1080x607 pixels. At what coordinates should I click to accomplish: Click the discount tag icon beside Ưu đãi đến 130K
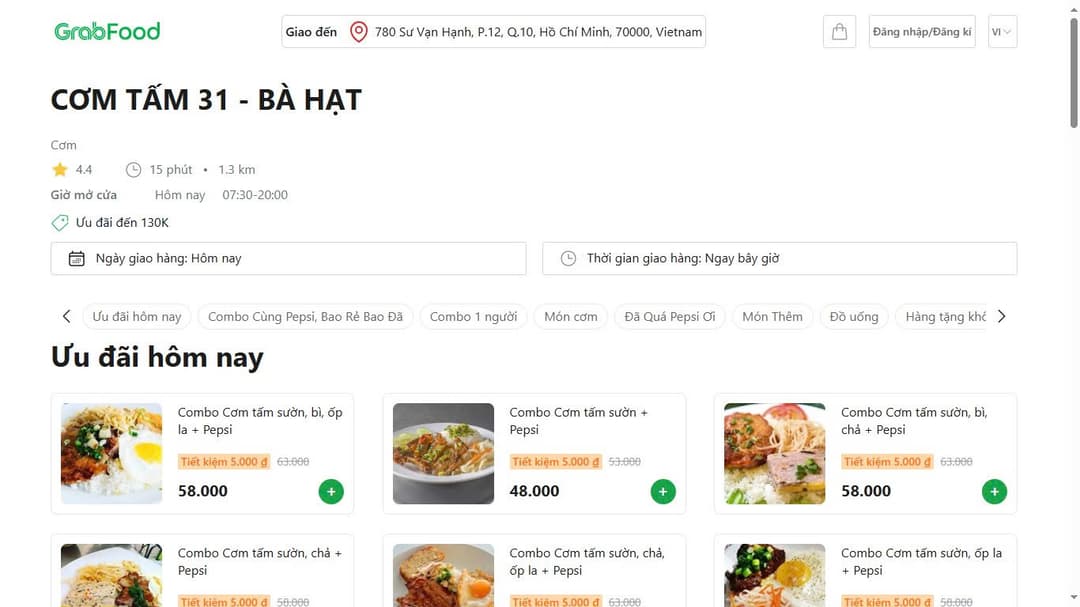point(59,222)
